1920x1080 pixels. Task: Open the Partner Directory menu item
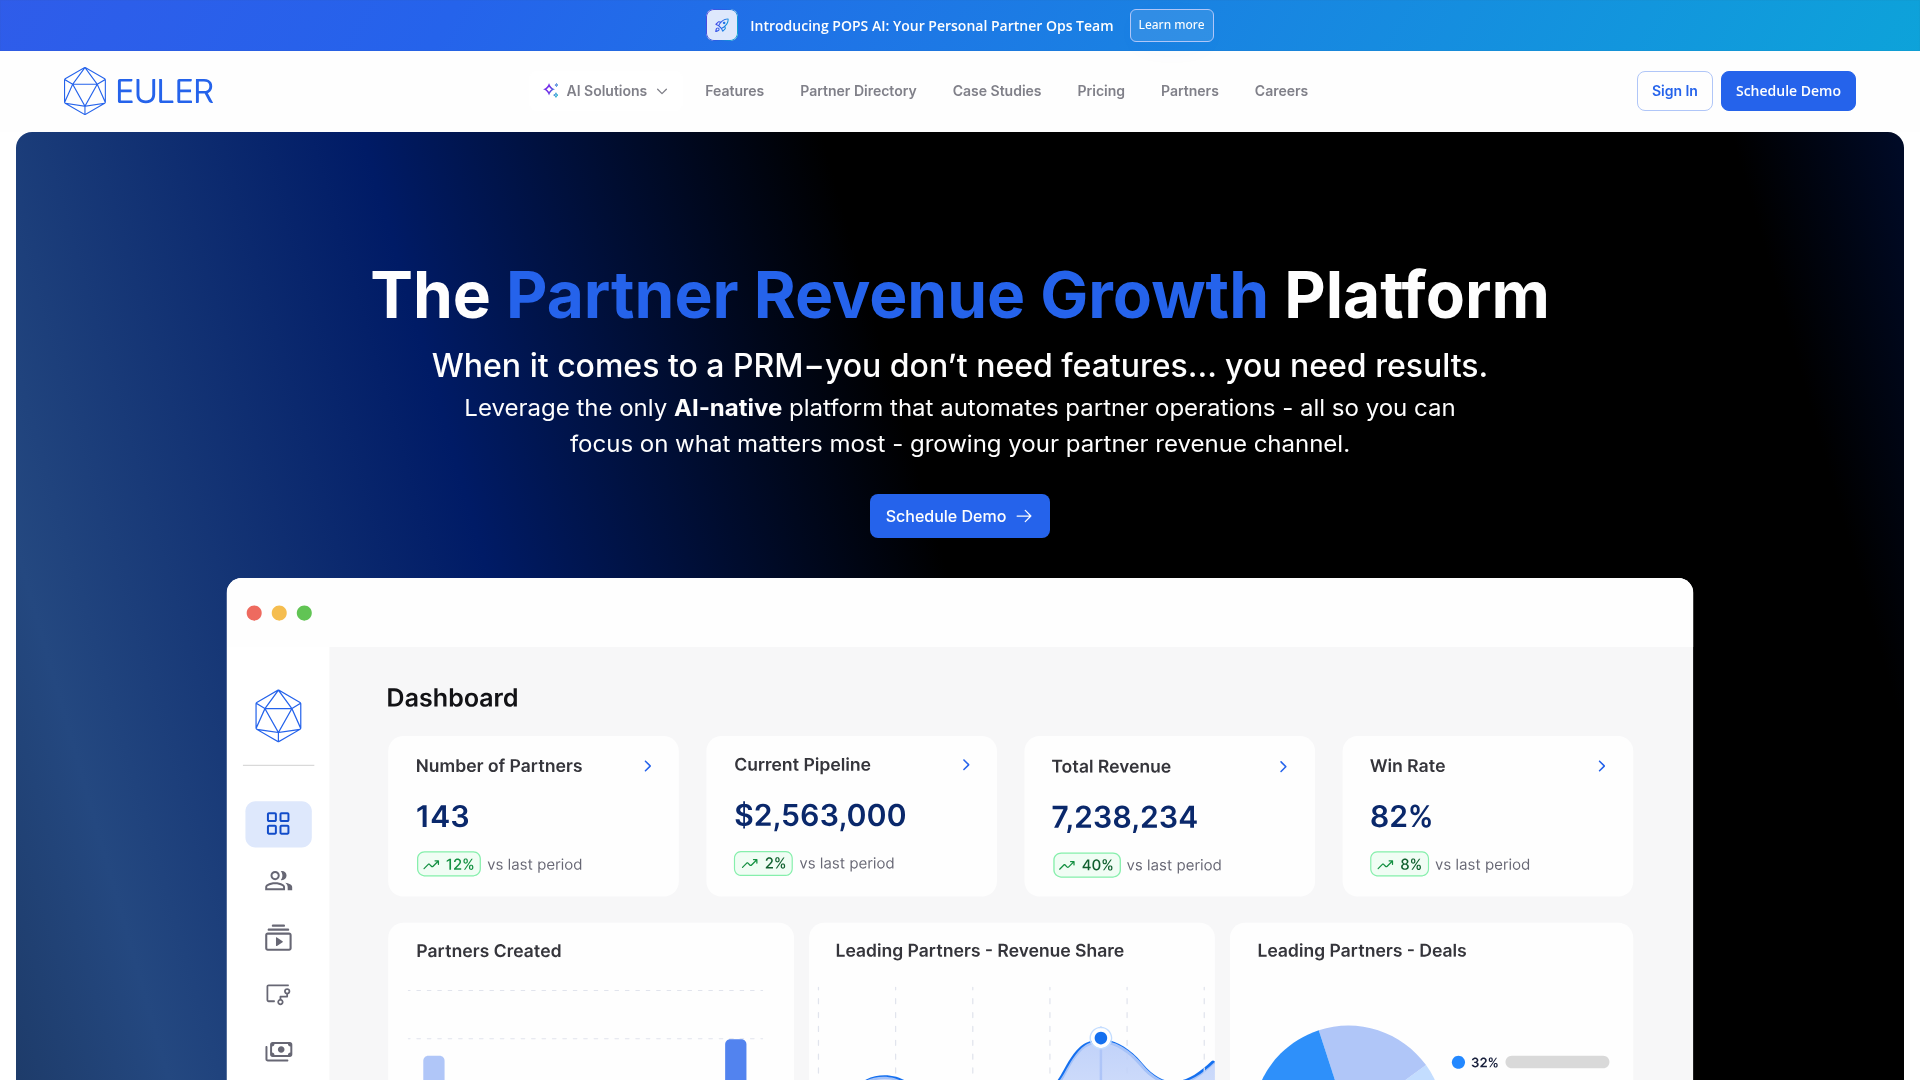pyautogui.click(x=858, y=91)
